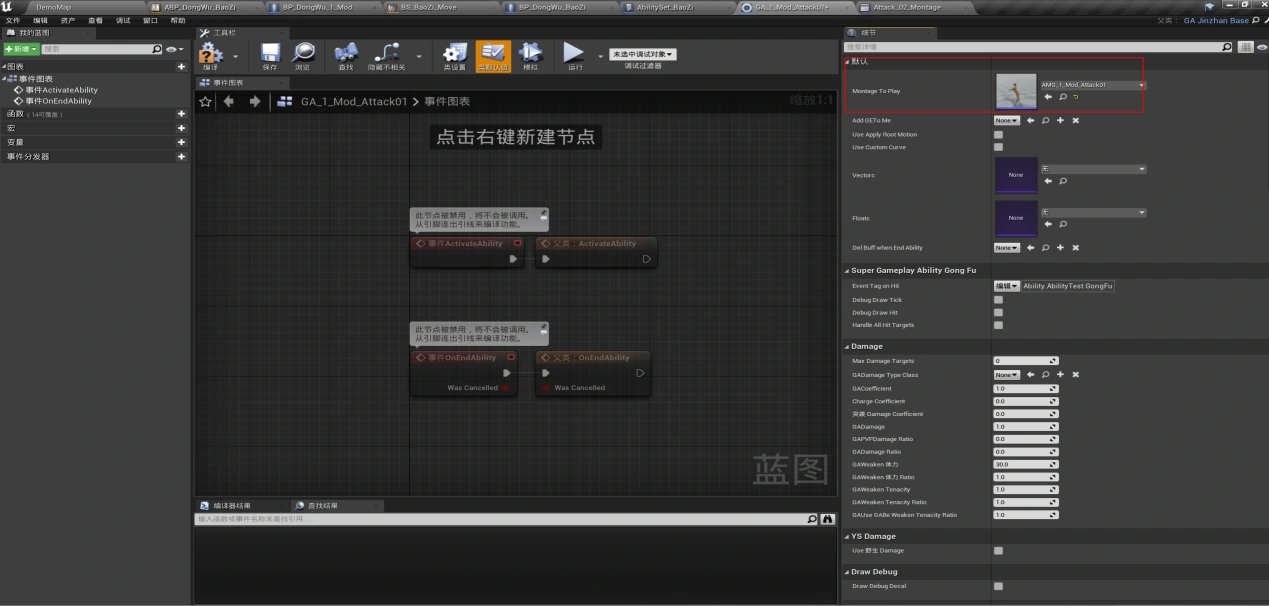Image resolution: width=1269 pixels, height=606 pixels.
Task: Click plus icon in Add GETo Me row
Action: tap(1060, 121)
